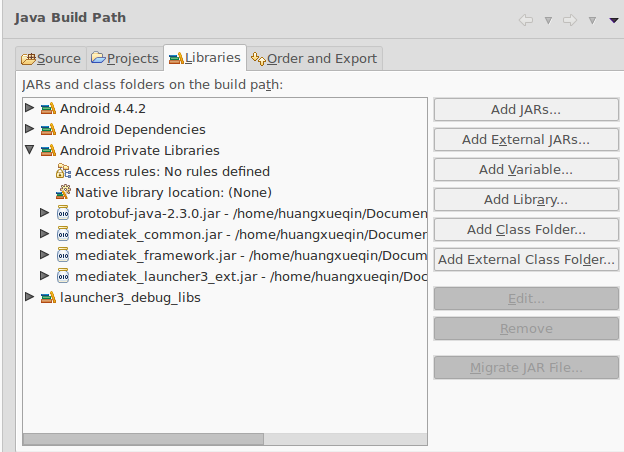Click the Add JARs... button
Screen dimensions: 624x452
[x=526, y=109]
